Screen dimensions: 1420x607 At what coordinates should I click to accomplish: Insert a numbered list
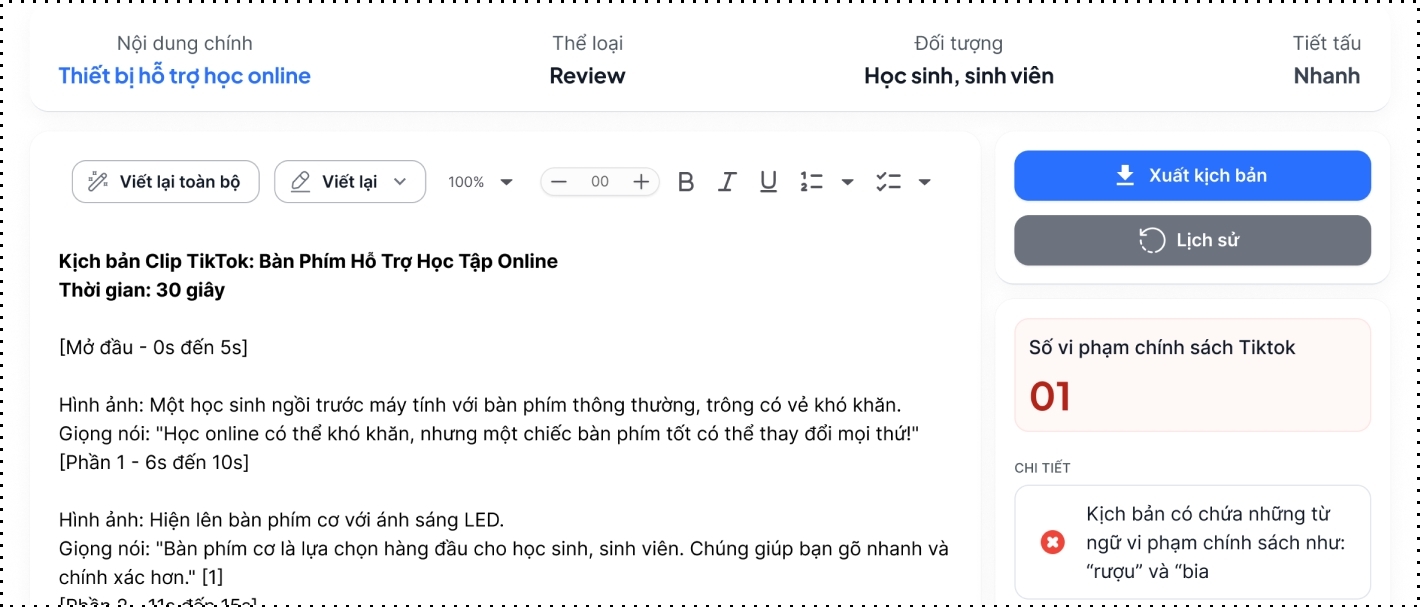coord(811,182)
